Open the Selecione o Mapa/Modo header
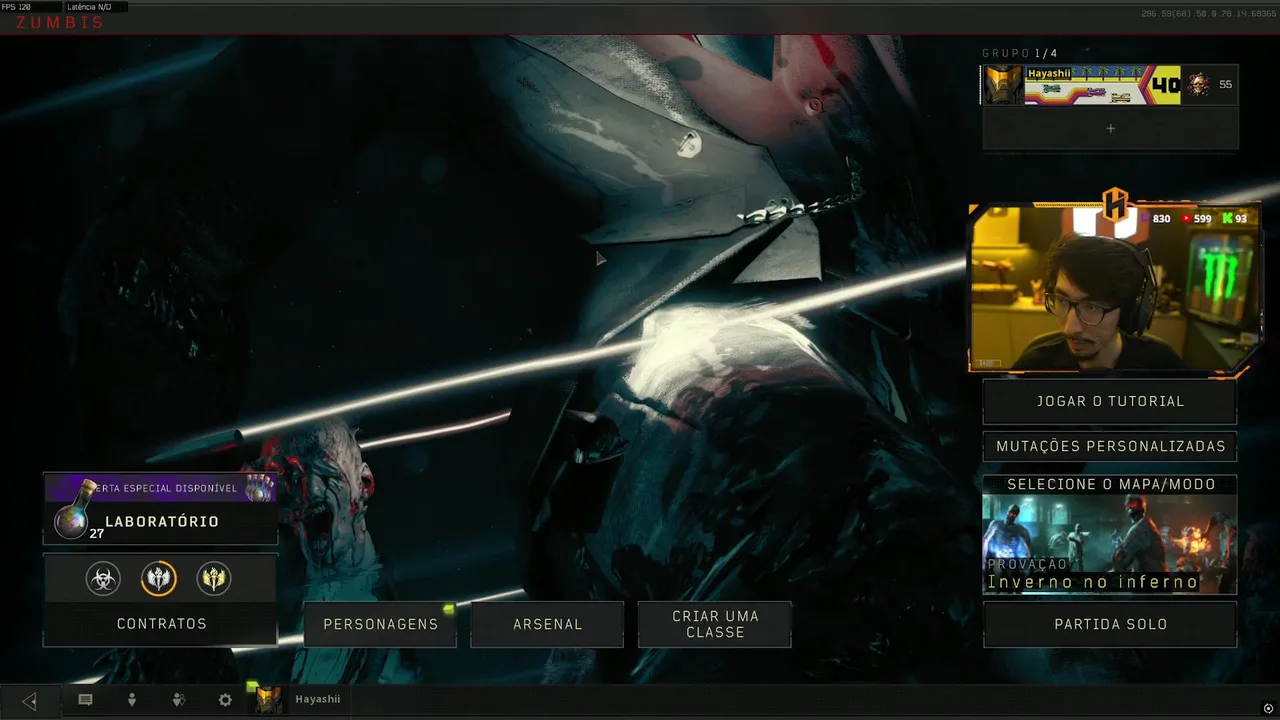 (1110, 484)
